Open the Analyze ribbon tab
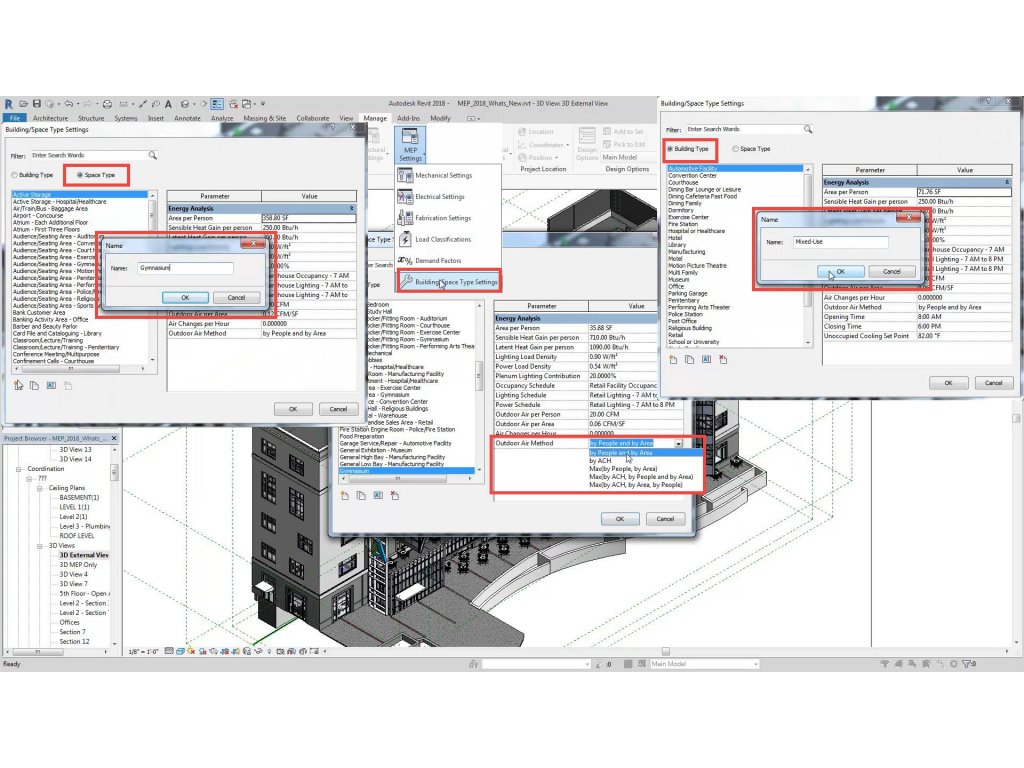Image resolution: width=1024 pixels, height=768 pixels. pos(222,118)
